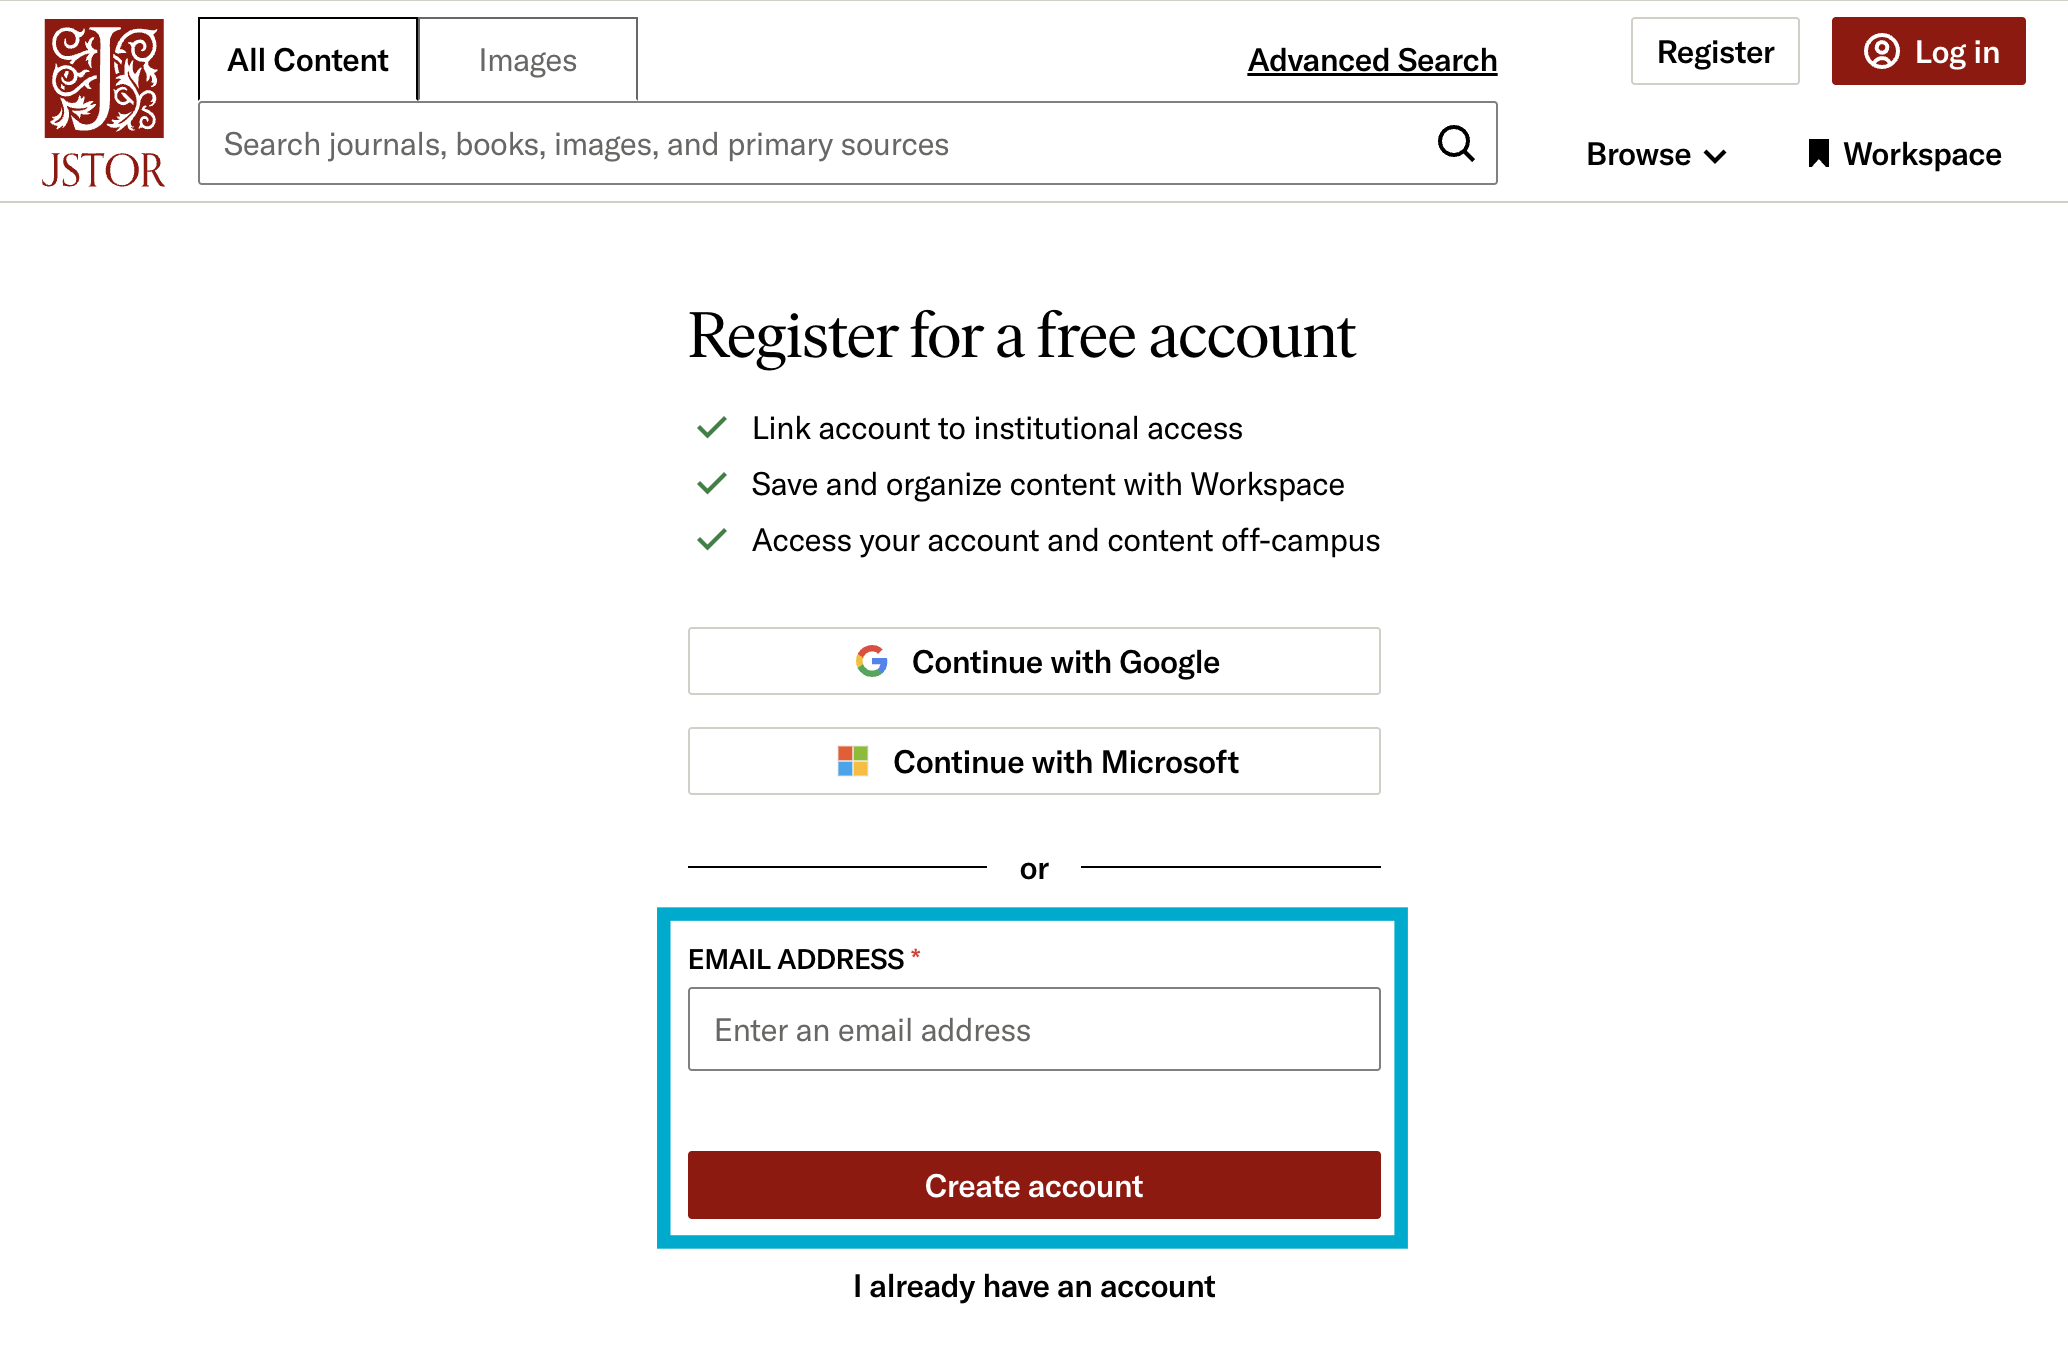
Task: Click the red Log in button
Action: pos(1928,51)
